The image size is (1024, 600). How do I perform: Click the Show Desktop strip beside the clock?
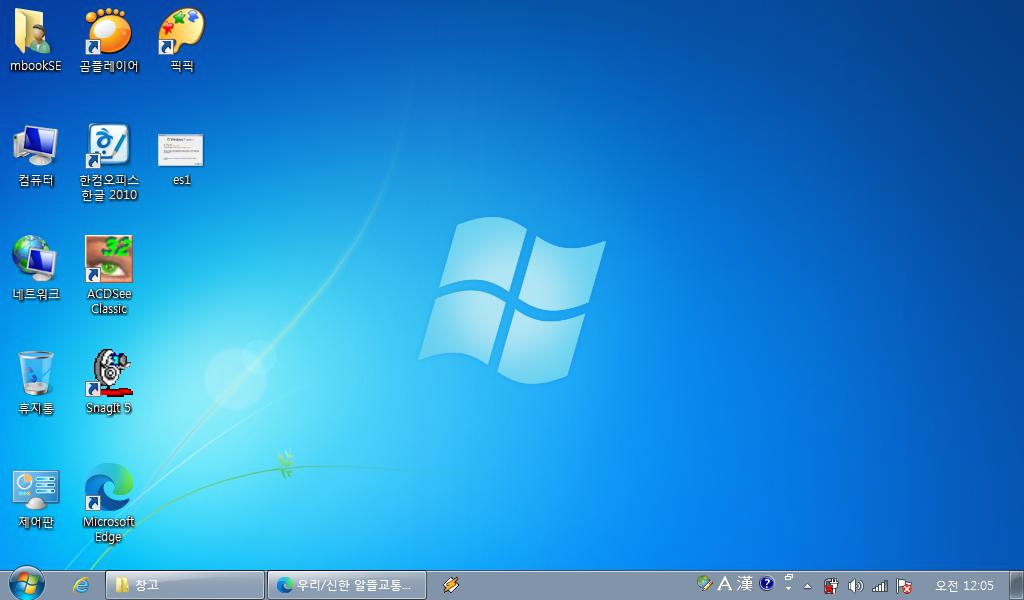point(1016,585)
